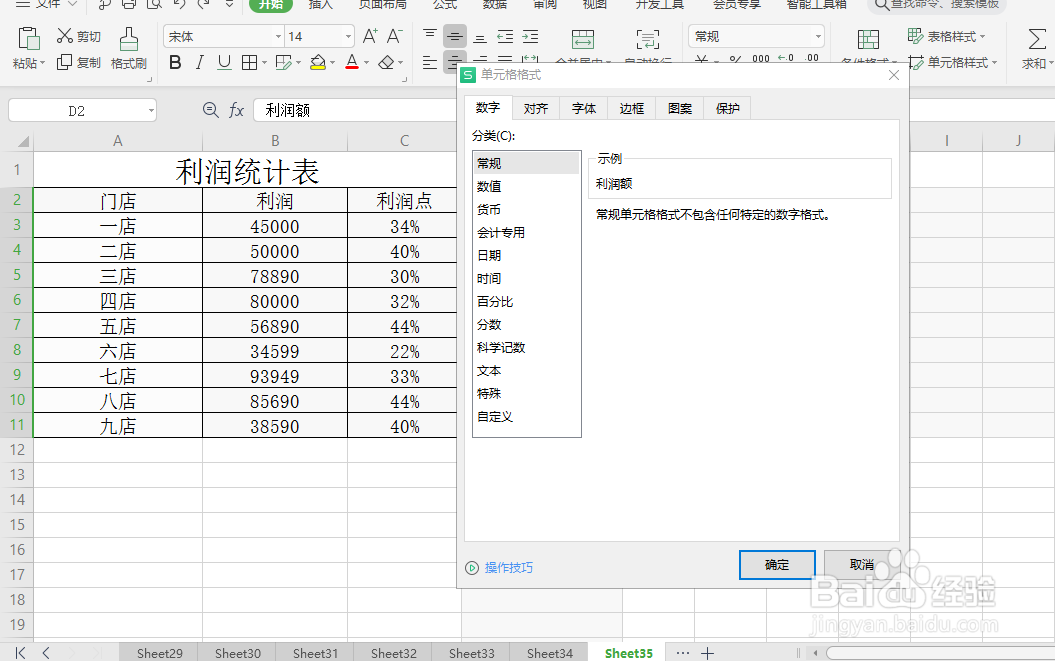The height and width of the screenshot is (661, 1055).
Task: Click the Merge Cells icon
Action: [583, 40]
